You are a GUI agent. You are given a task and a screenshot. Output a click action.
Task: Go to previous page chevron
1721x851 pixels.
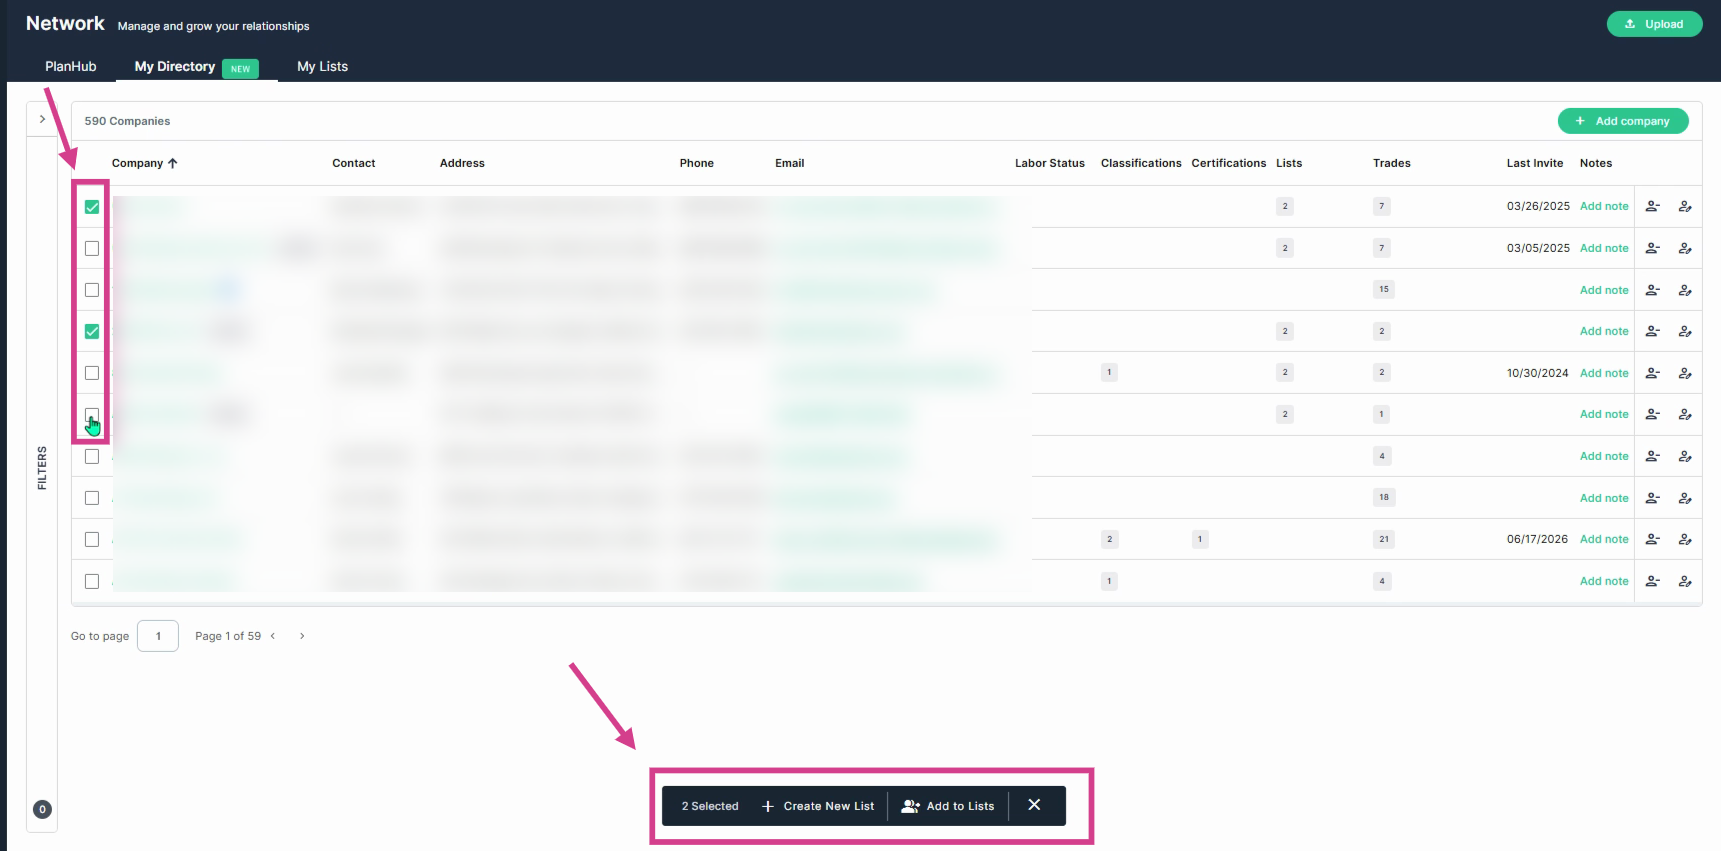point(273,636)
